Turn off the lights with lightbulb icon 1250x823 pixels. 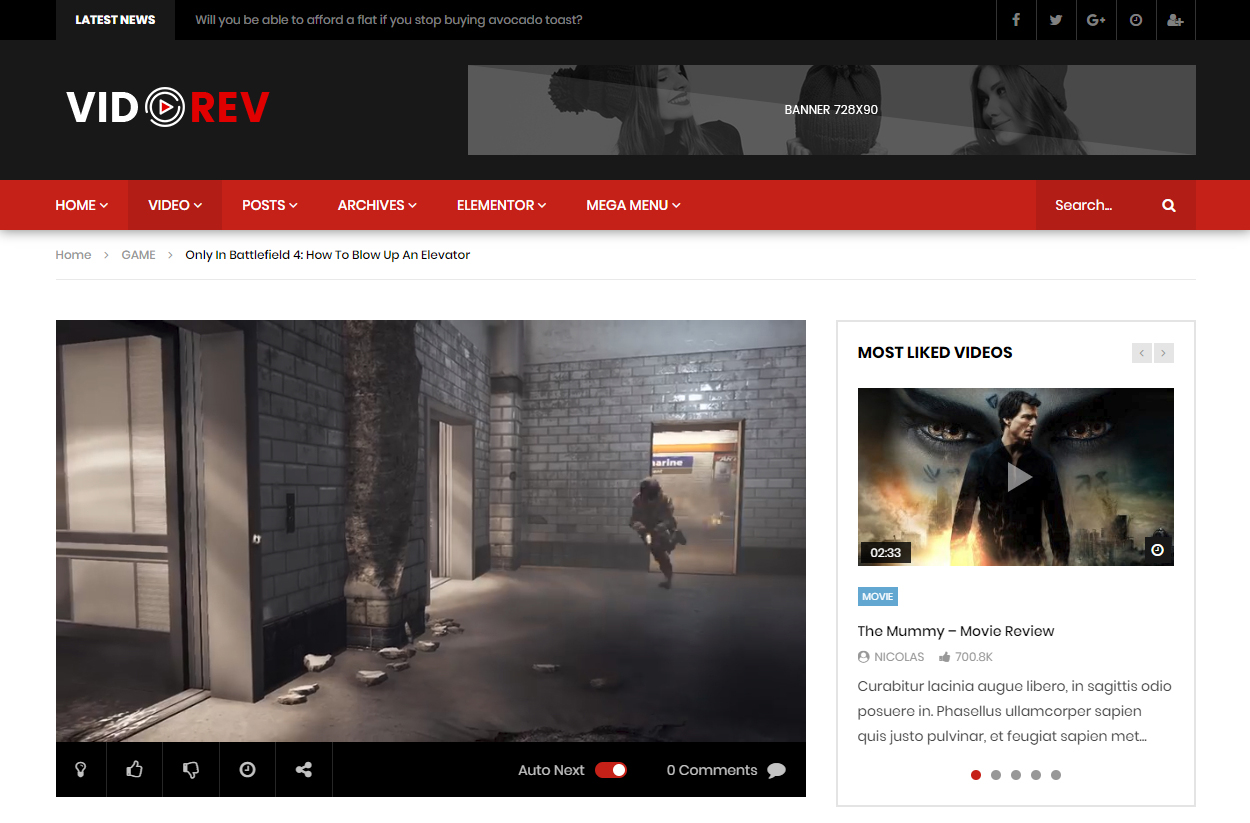click(81, 769)
